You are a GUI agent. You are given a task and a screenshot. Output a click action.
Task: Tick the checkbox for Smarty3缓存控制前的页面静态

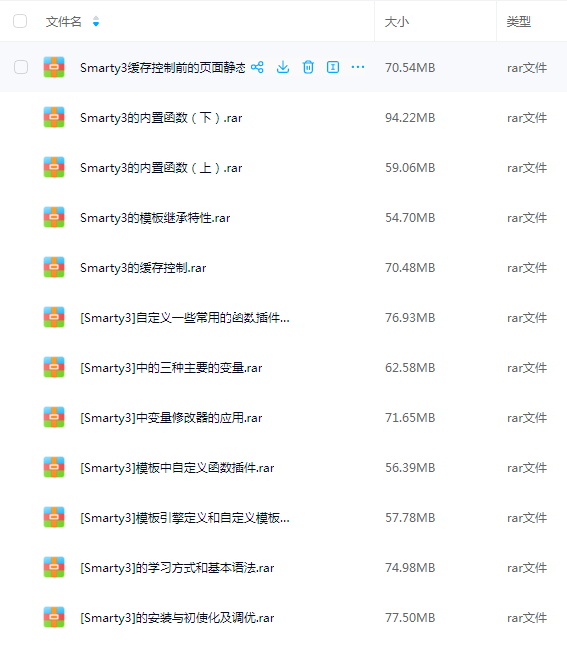(21, 67)
